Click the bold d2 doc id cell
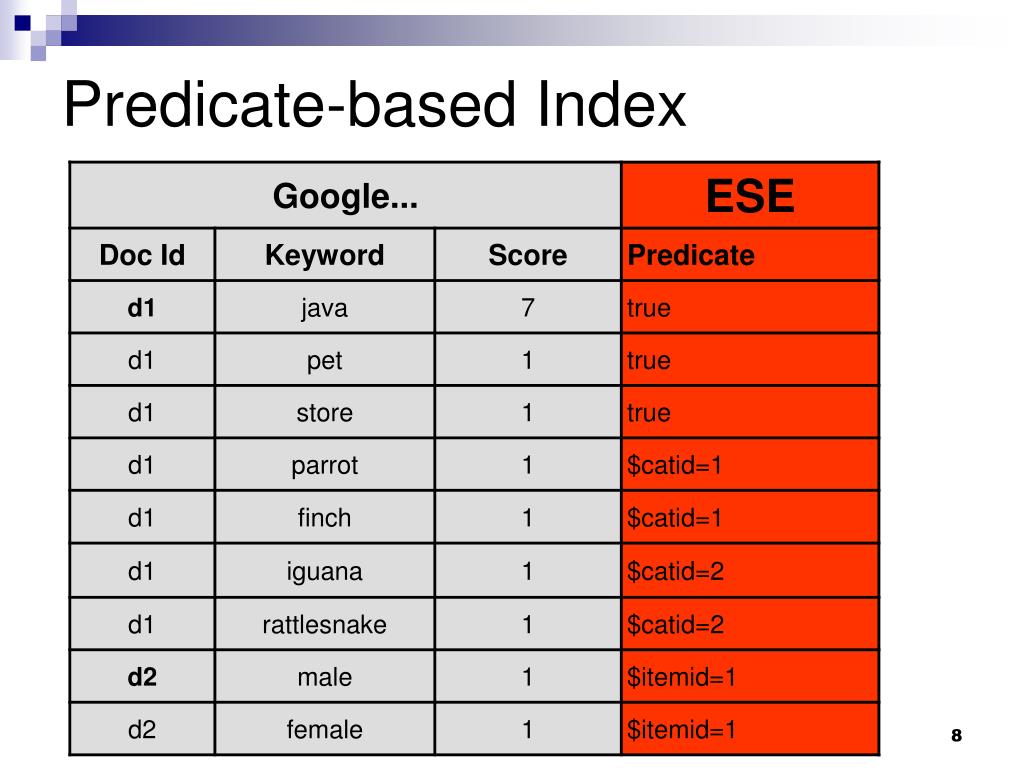Viewport: 1024px width, 768px height. click(142, 677)
